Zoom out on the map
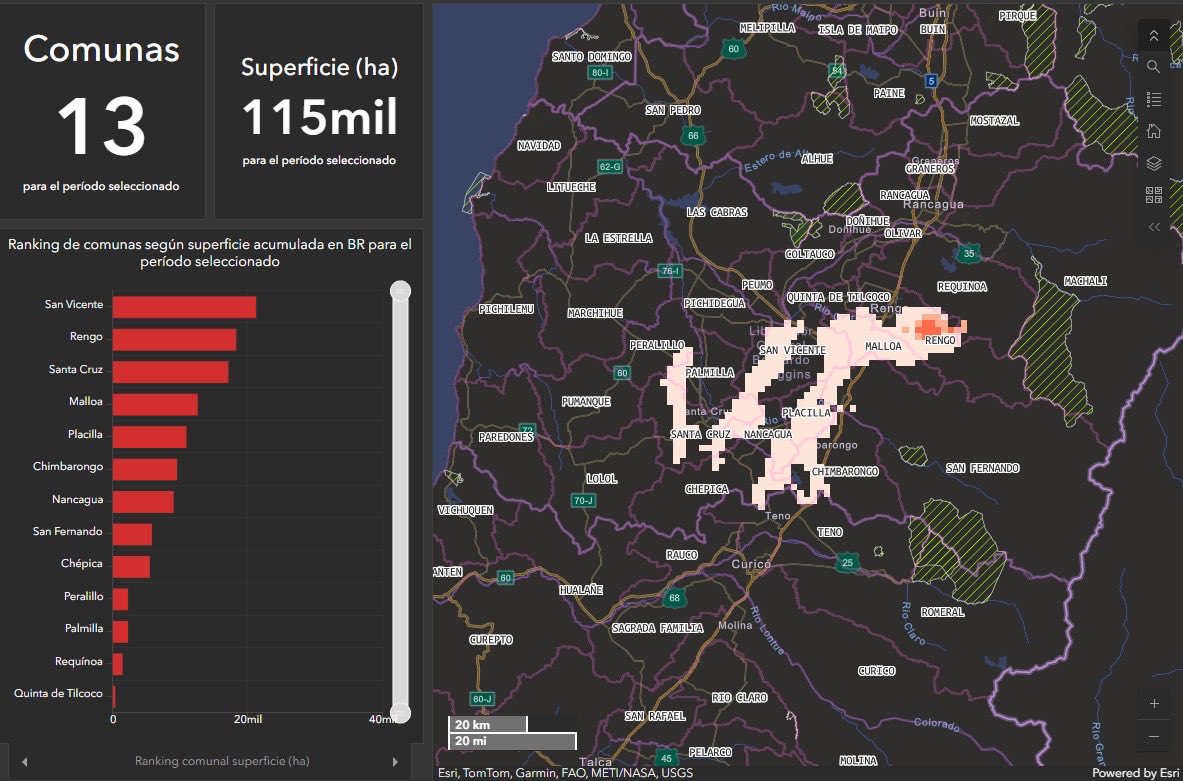Image resolution: width=1183 pixels, height=781 pixels. tap(1154, 736)
